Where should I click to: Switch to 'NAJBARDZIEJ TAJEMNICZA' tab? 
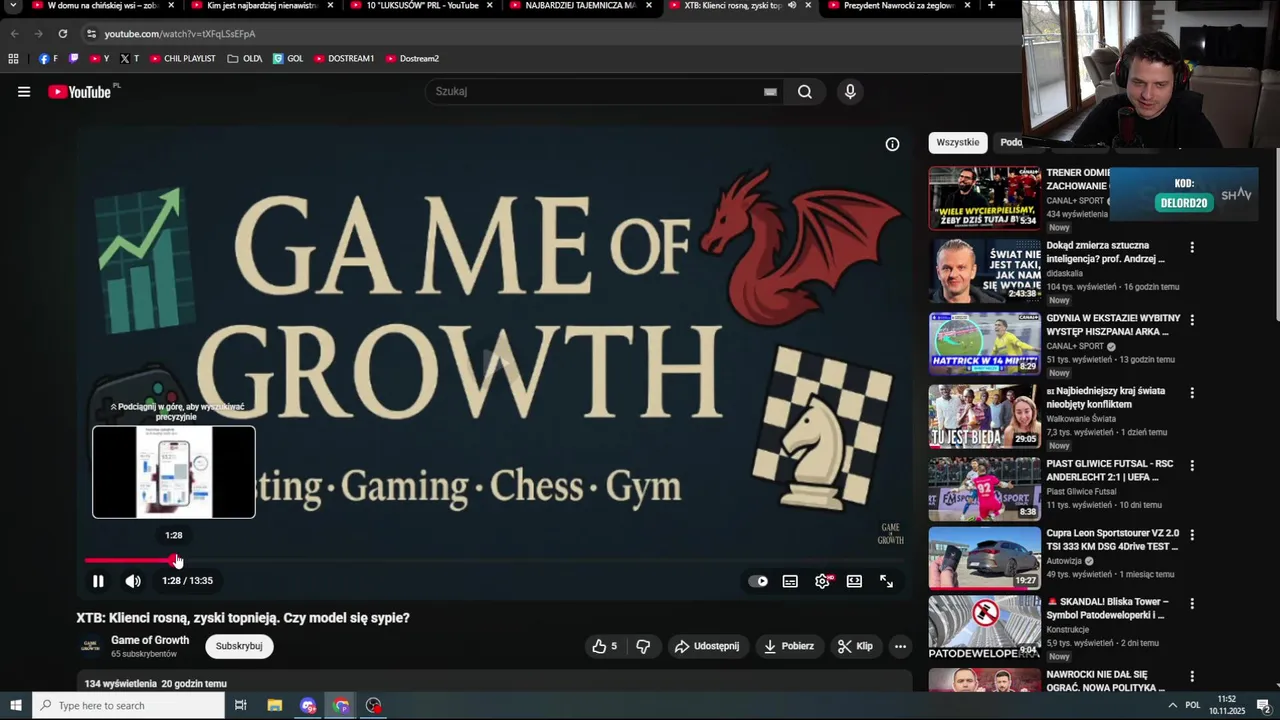click(580, 6)
